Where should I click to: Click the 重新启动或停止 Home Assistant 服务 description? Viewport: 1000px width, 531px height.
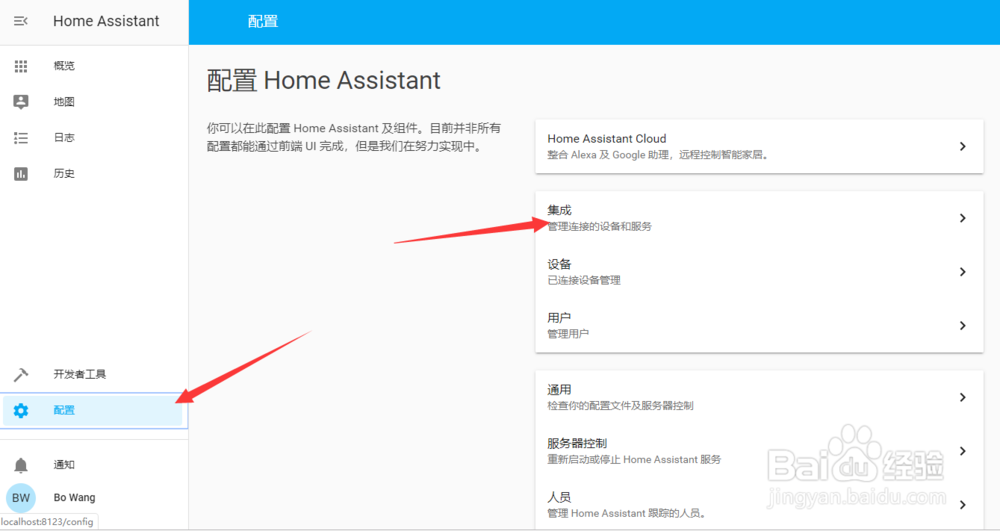click(634, 460)
